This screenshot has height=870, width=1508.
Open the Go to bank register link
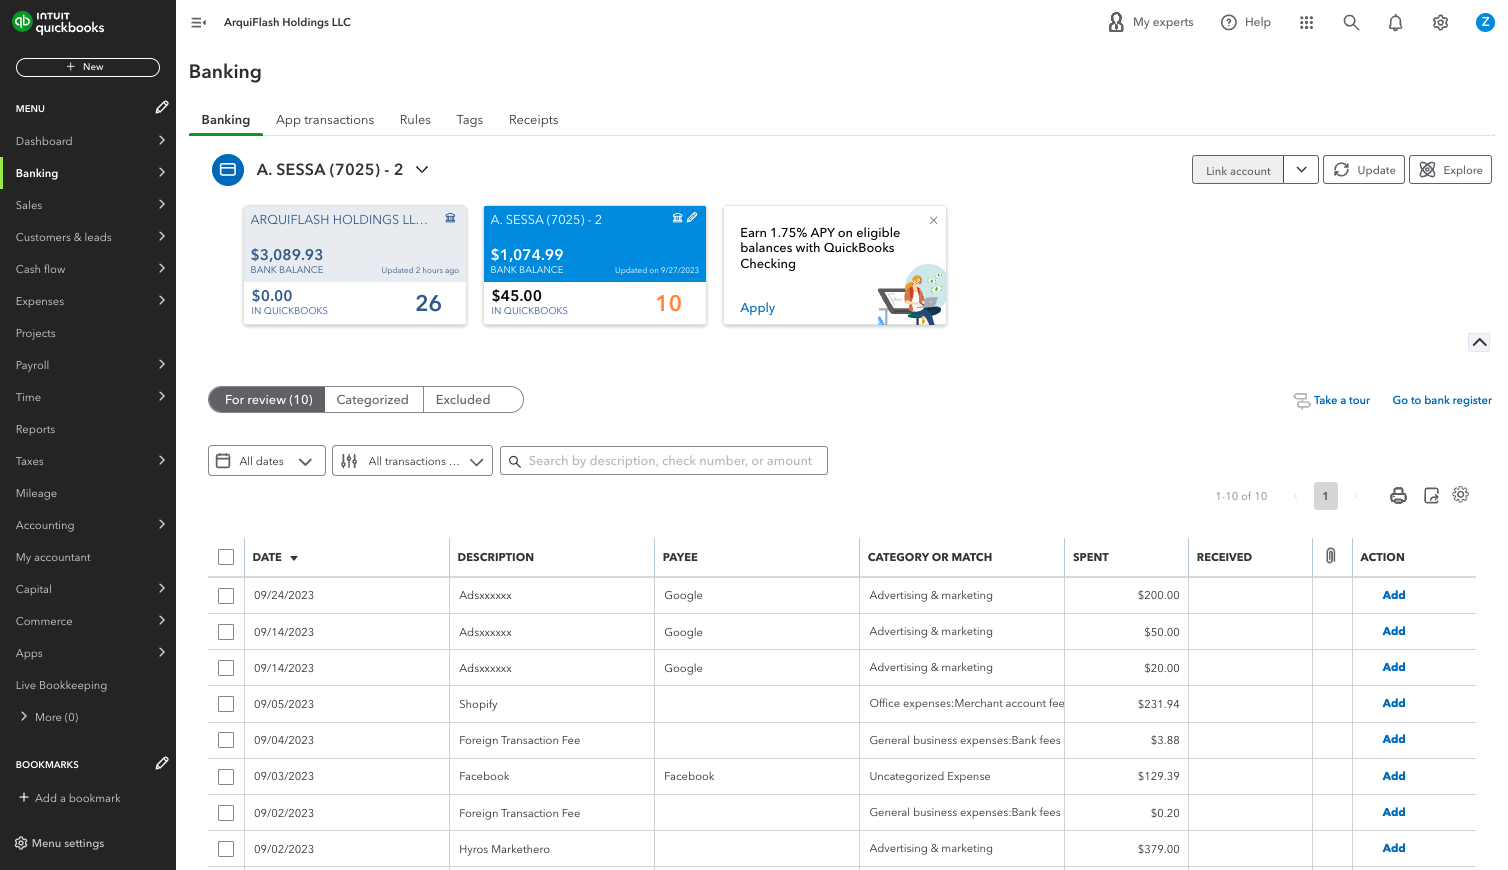click(x=1442, y=400)
